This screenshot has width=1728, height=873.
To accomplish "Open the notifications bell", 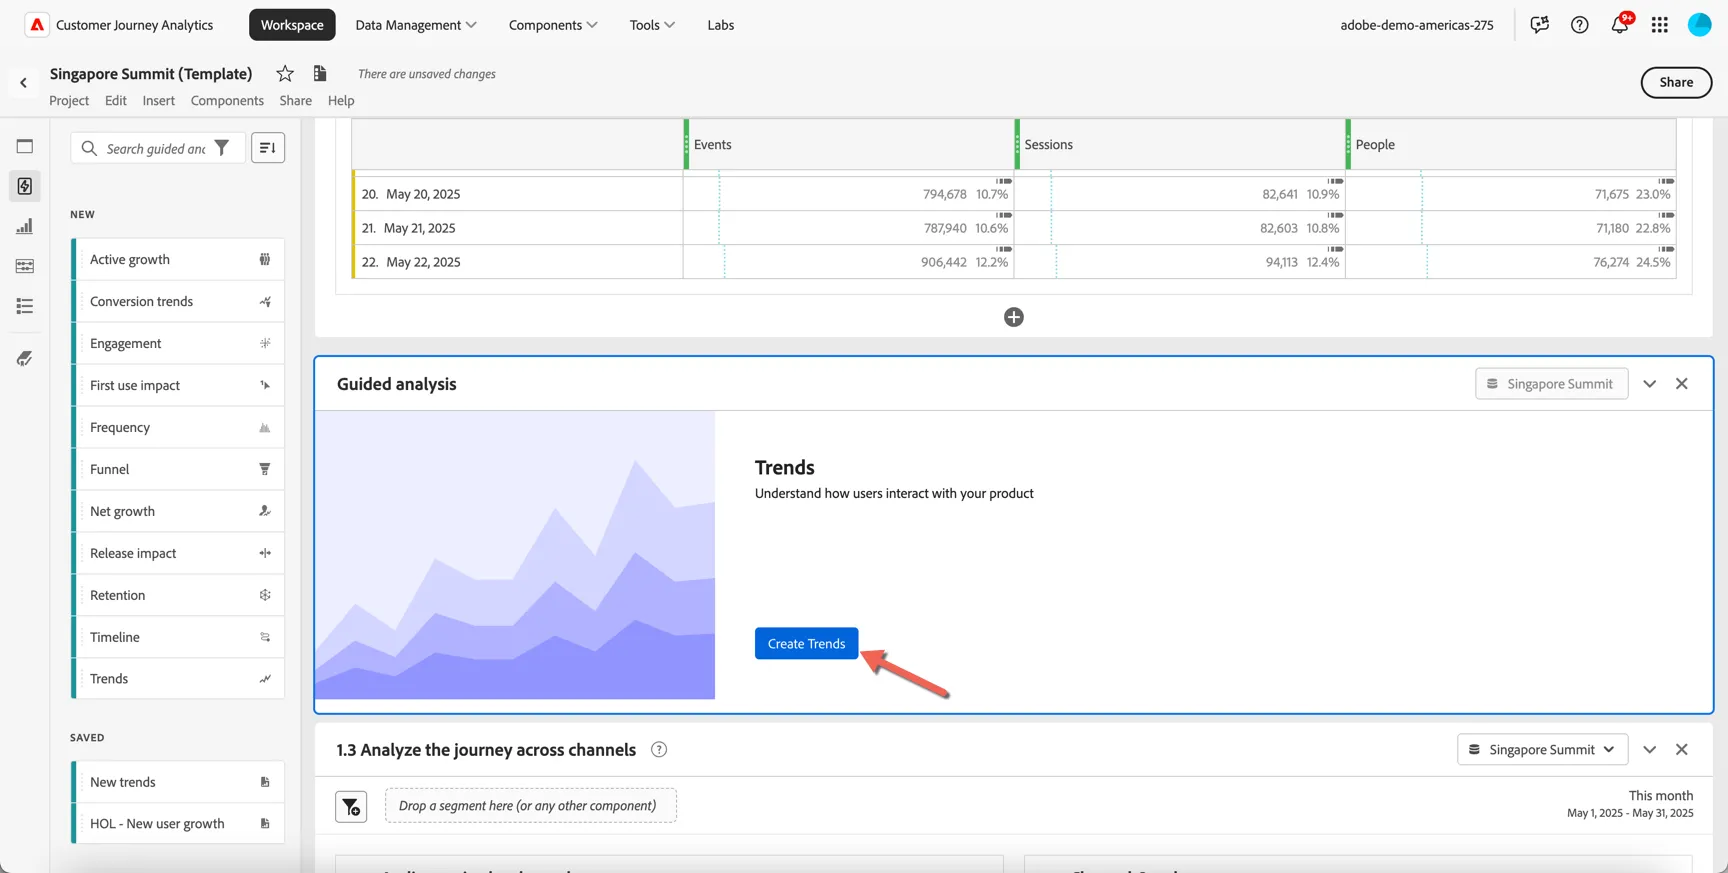I will click(x=1620, y=24).
